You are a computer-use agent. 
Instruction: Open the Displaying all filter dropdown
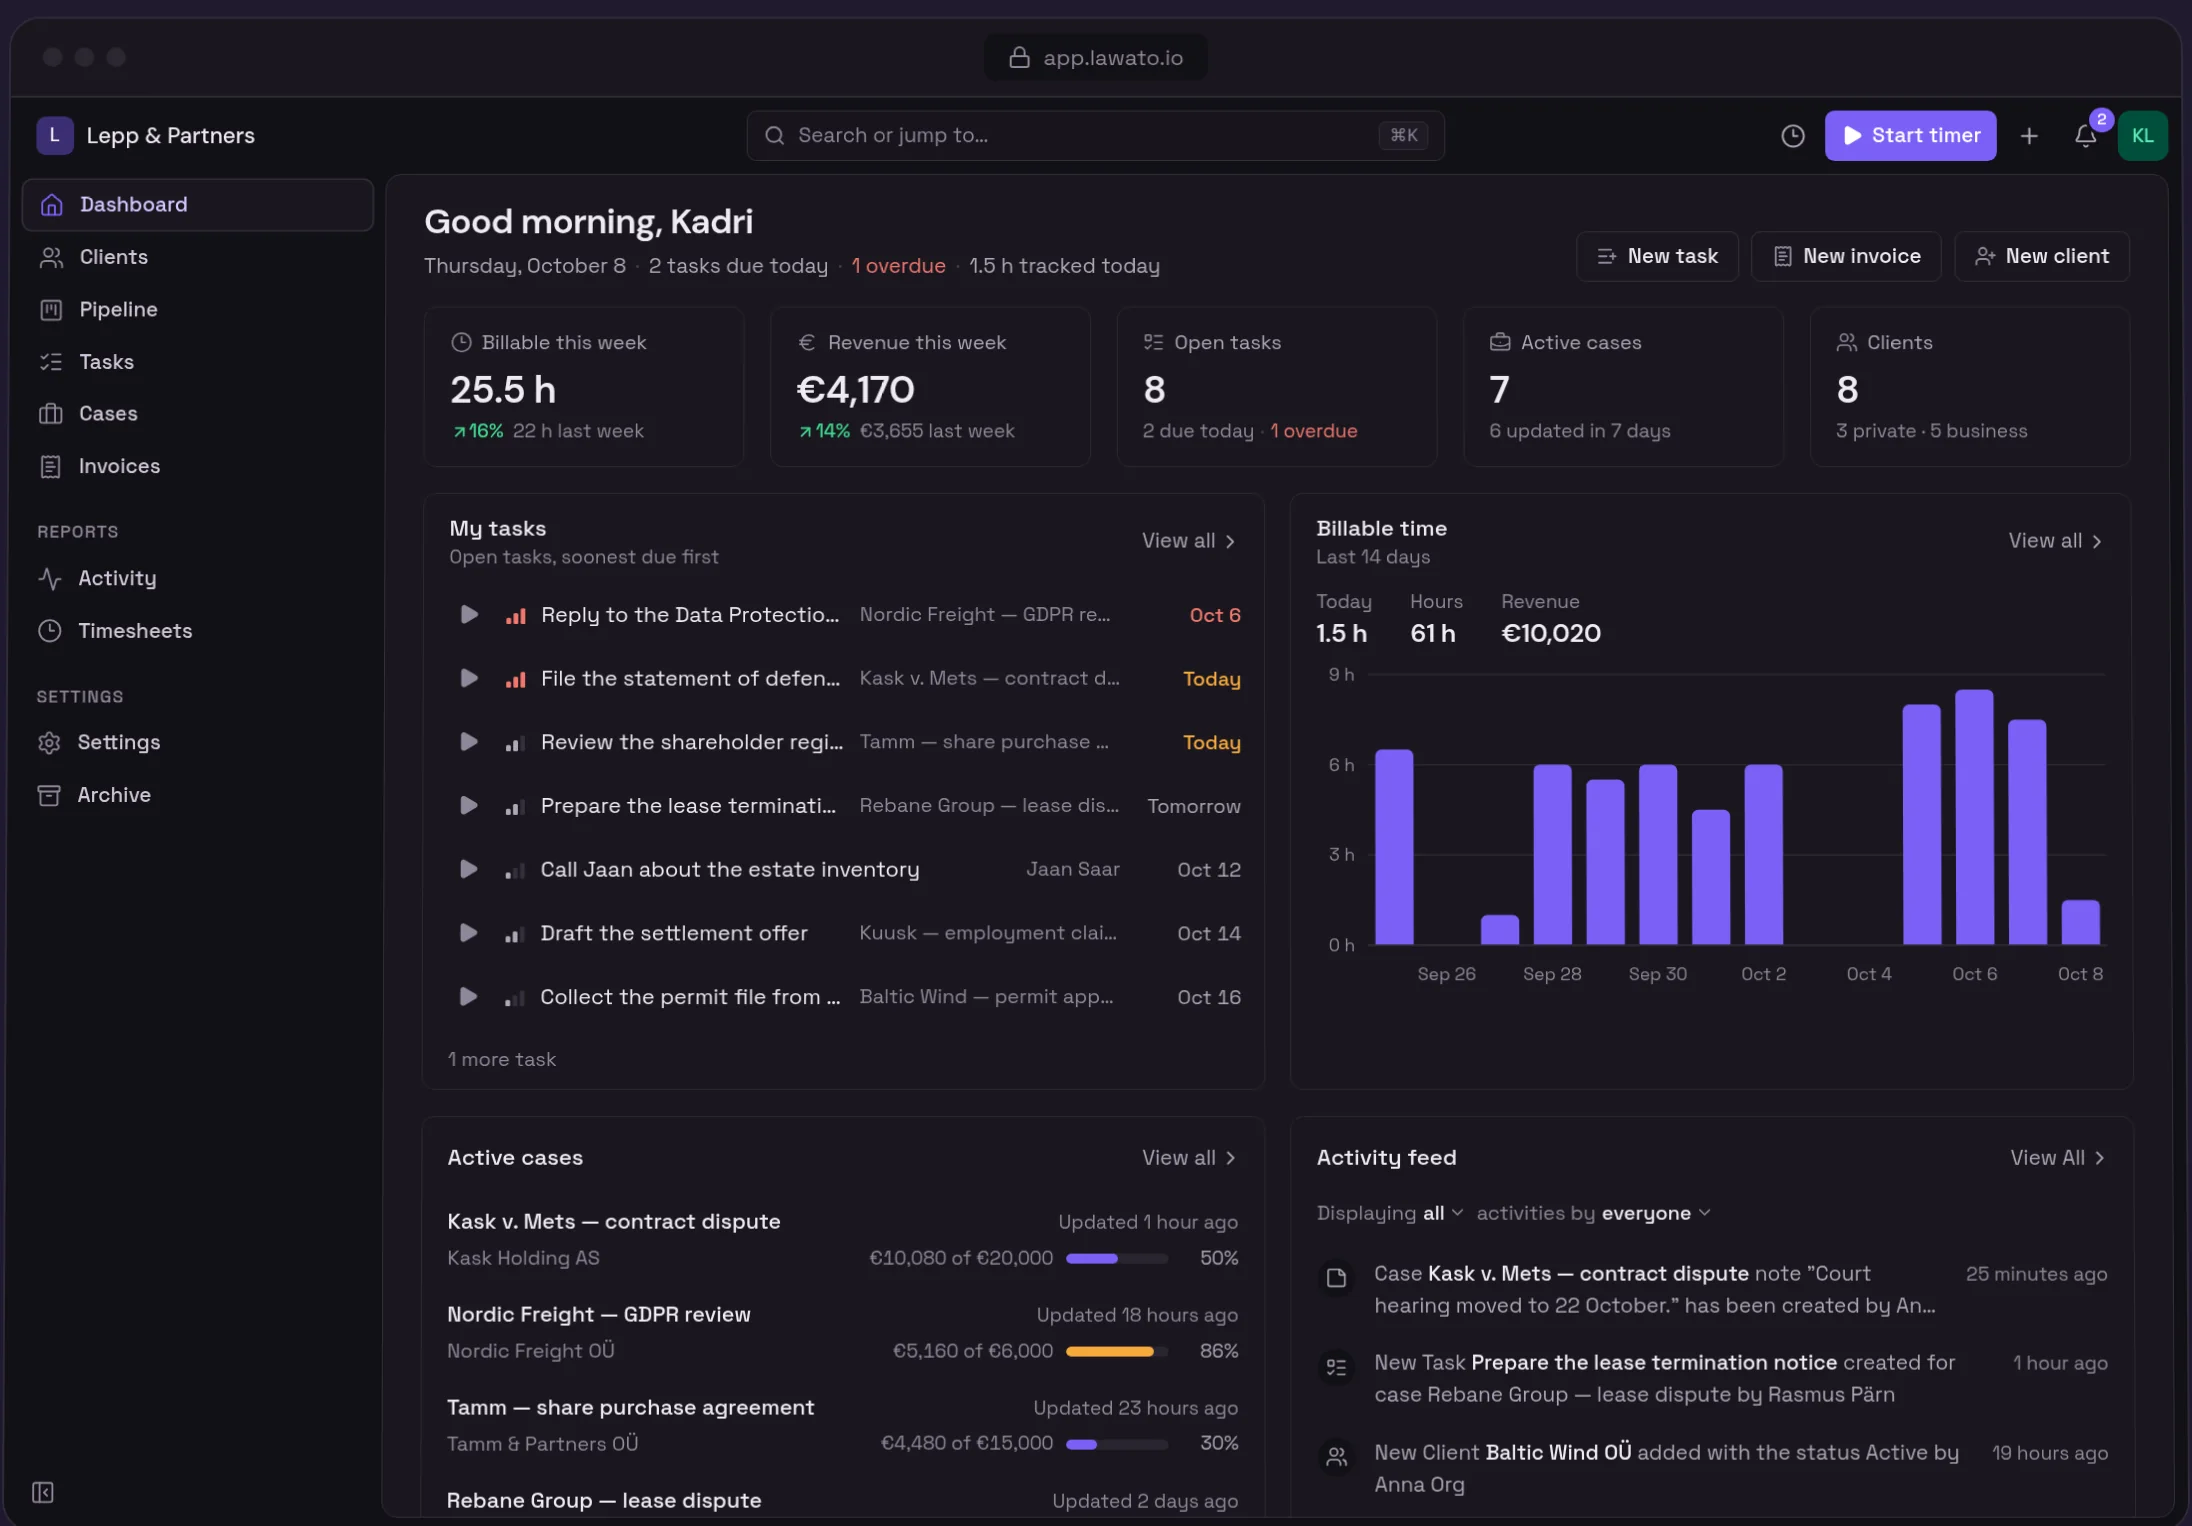pos(1443,1213)
